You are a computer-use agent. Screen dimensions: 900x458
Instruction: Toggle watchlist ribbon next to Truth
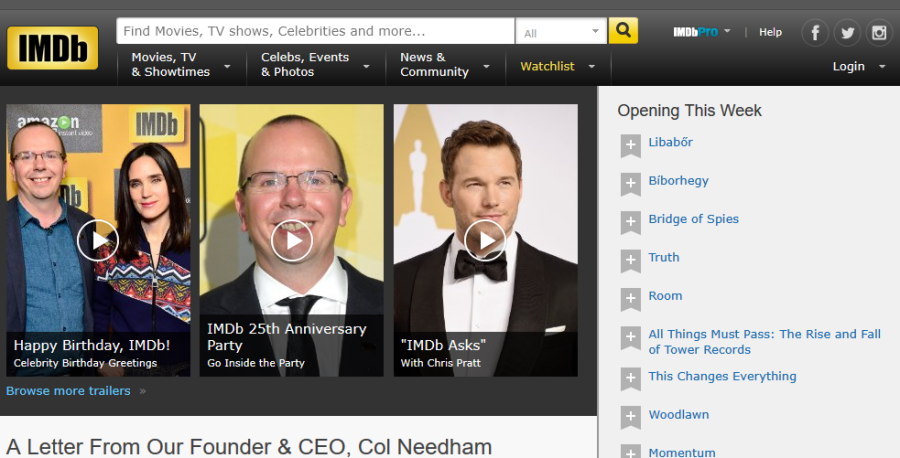point(630,260)
